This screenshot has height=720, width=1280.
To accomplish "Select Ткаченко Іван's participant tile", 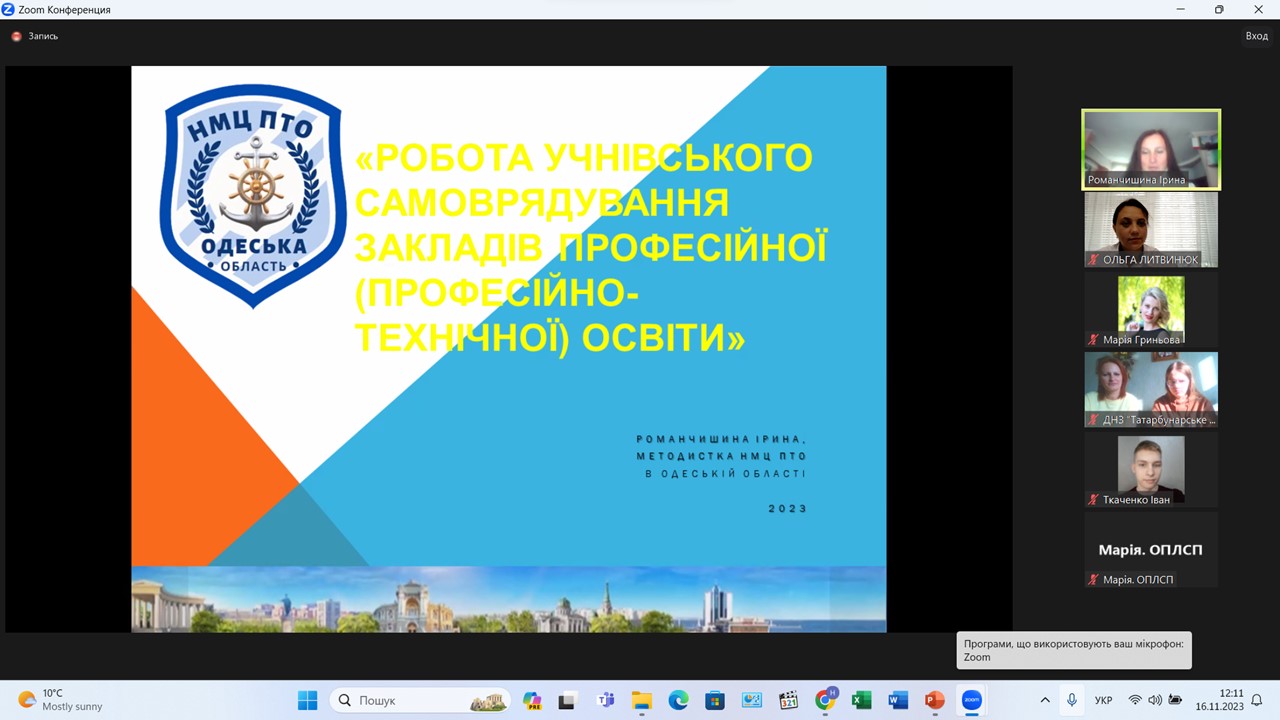I will tap(1151, 470).
